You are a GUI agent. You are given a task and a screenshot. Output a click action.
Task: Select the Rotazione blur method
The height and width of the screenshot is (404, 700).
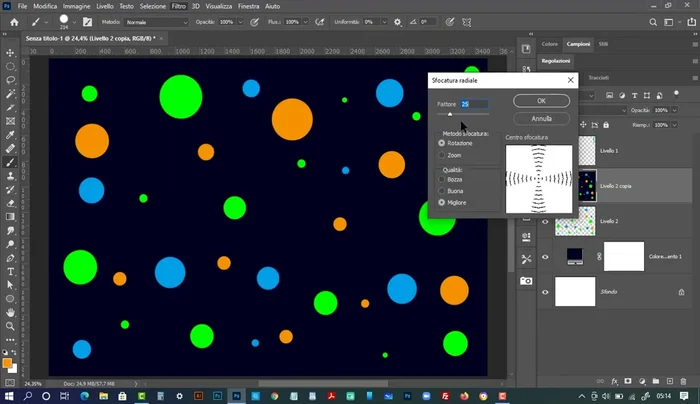[443, 143]
